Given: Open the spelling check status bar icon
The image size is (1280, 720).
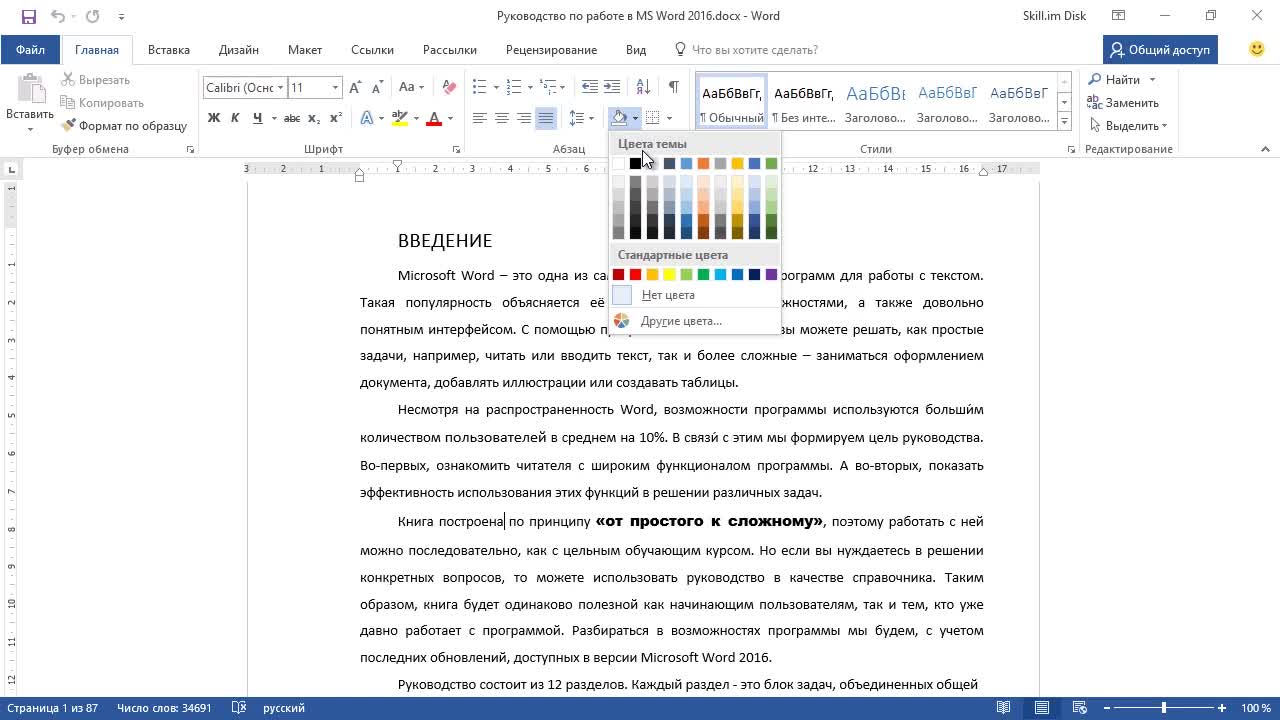Looking at the screenshot, I should pos(239,708).
